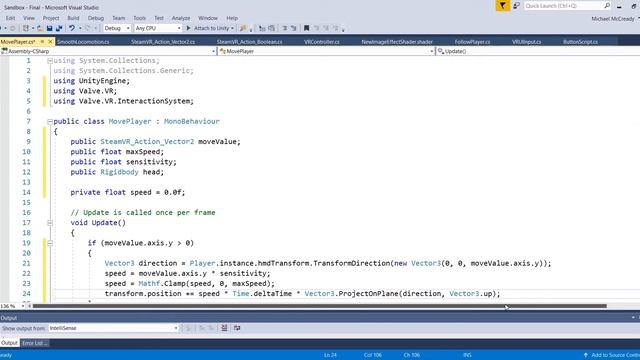Click the Add to Source Control arrow icon

click(586, 355)
